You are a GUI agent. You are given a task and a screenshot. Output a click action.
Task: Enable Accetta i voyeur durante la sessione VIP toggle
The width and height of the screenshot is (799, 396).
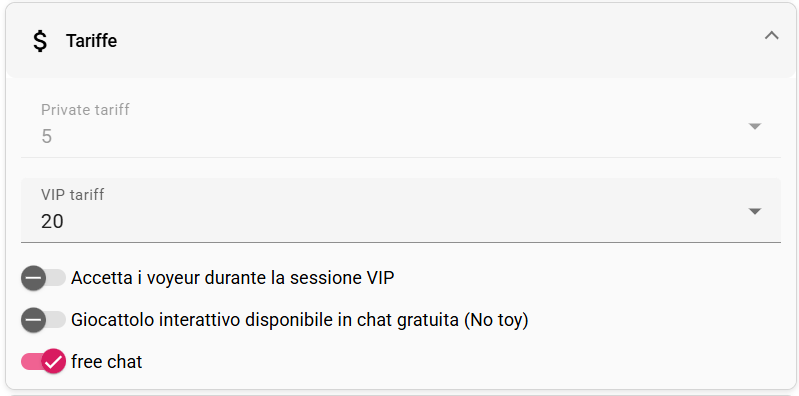[43, 278]
